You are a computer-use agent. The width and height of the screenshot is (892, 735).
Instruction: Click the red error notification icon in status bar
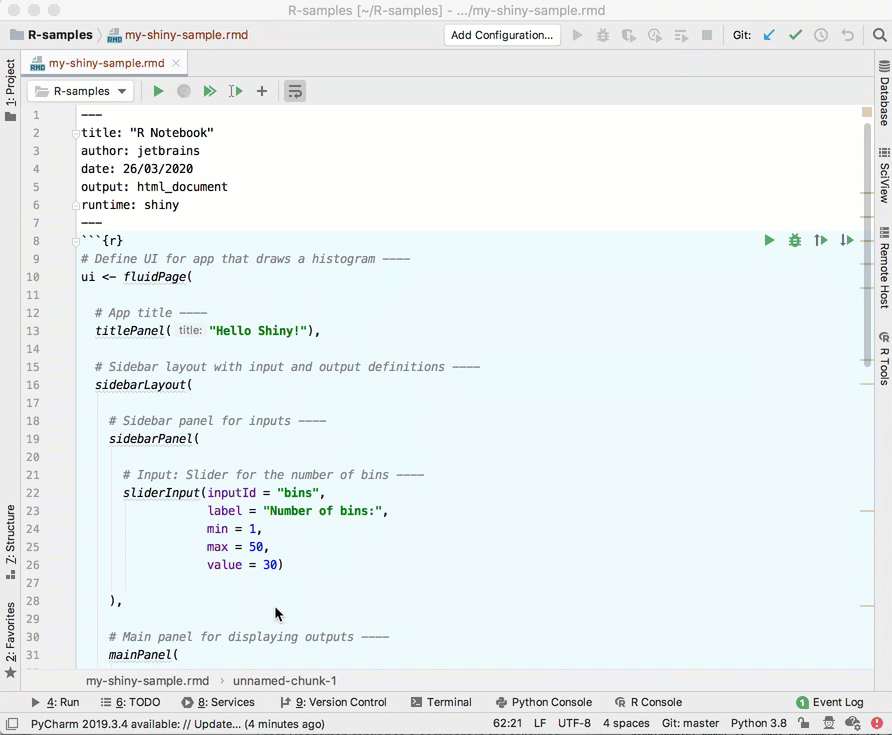tap(877, 723)
